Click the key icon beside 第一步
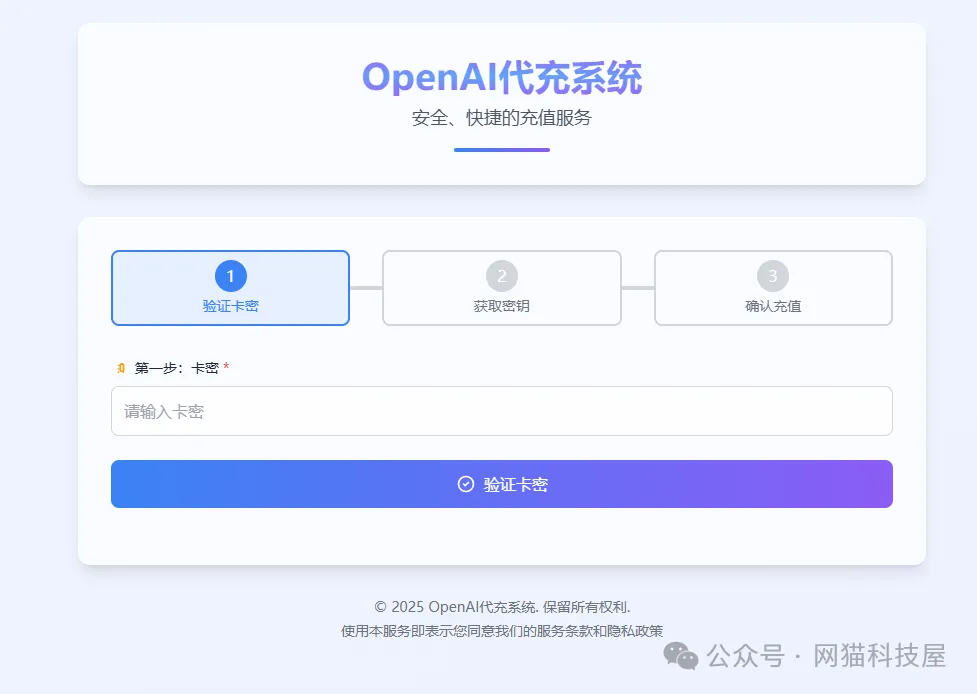977x694 pixels. pyautogui.click(x=121, y=368)
